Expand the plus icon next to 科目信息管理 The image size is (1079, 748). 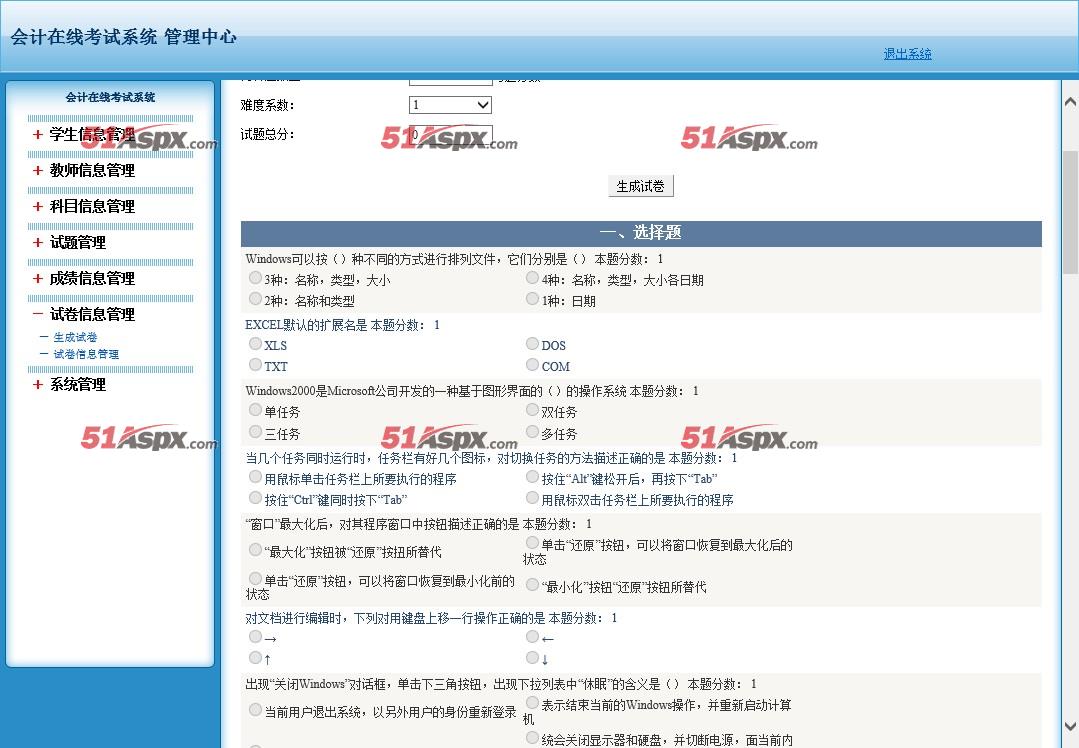pos(38,207)
